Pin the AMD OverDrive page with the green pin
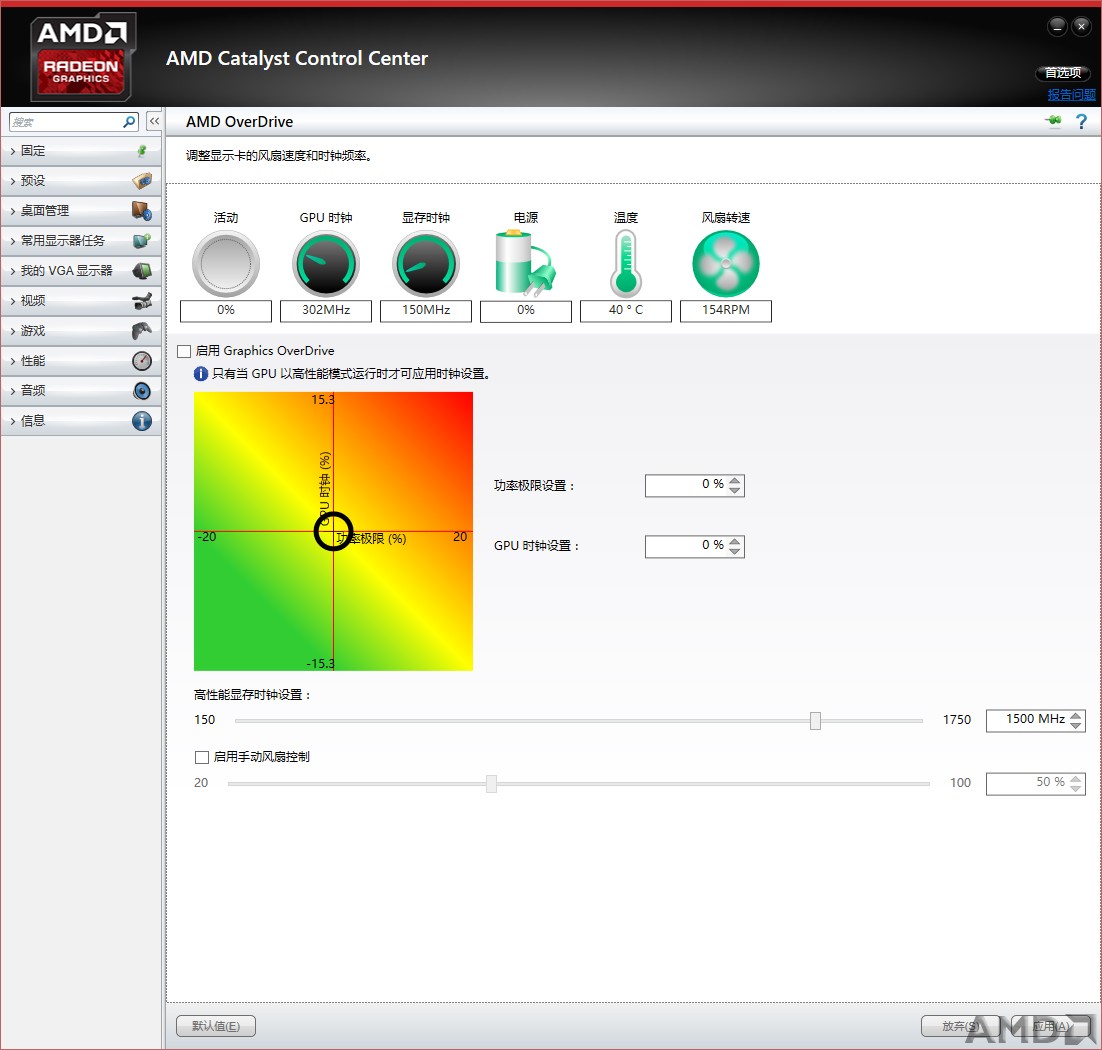The height and width of the screenshot is (1050, 1102). (x=1053, y=121)
